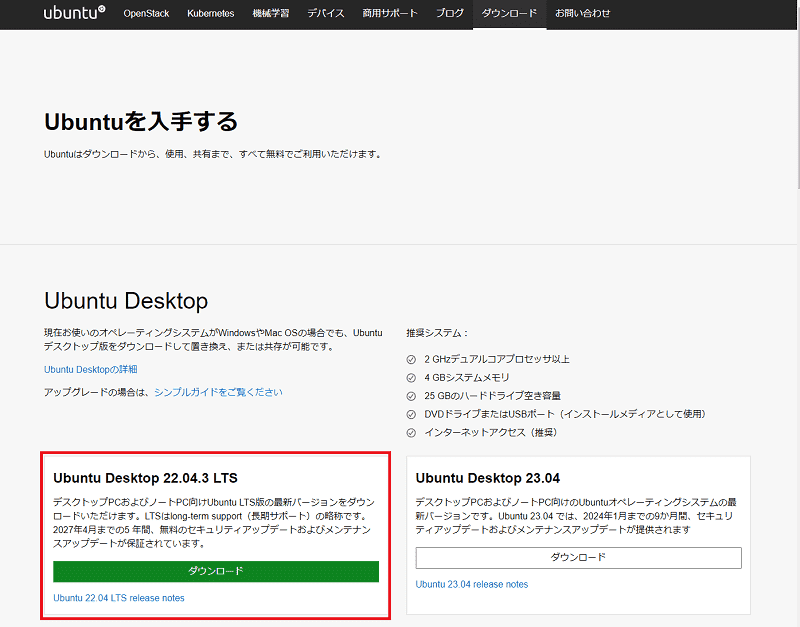
Task: Click the Ubuntu Desktop 22.04.3 LTS heading
Action: point(145,478)
